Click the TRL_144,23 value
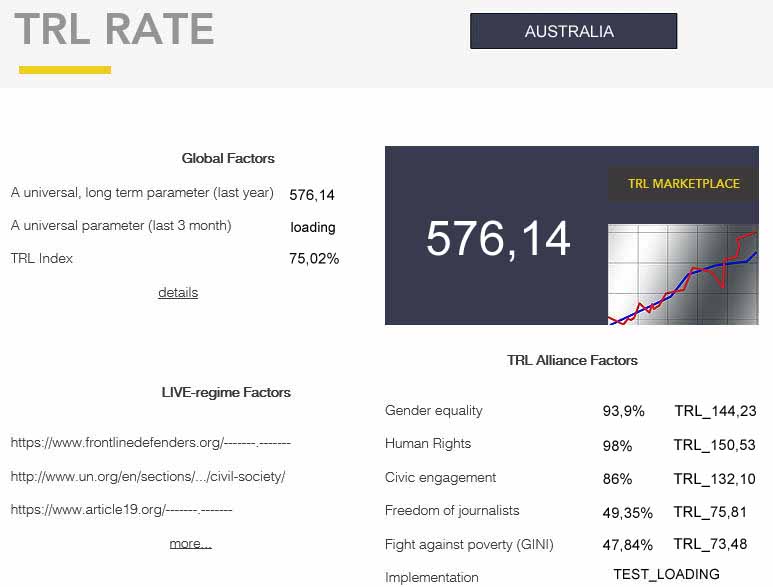 715,411
